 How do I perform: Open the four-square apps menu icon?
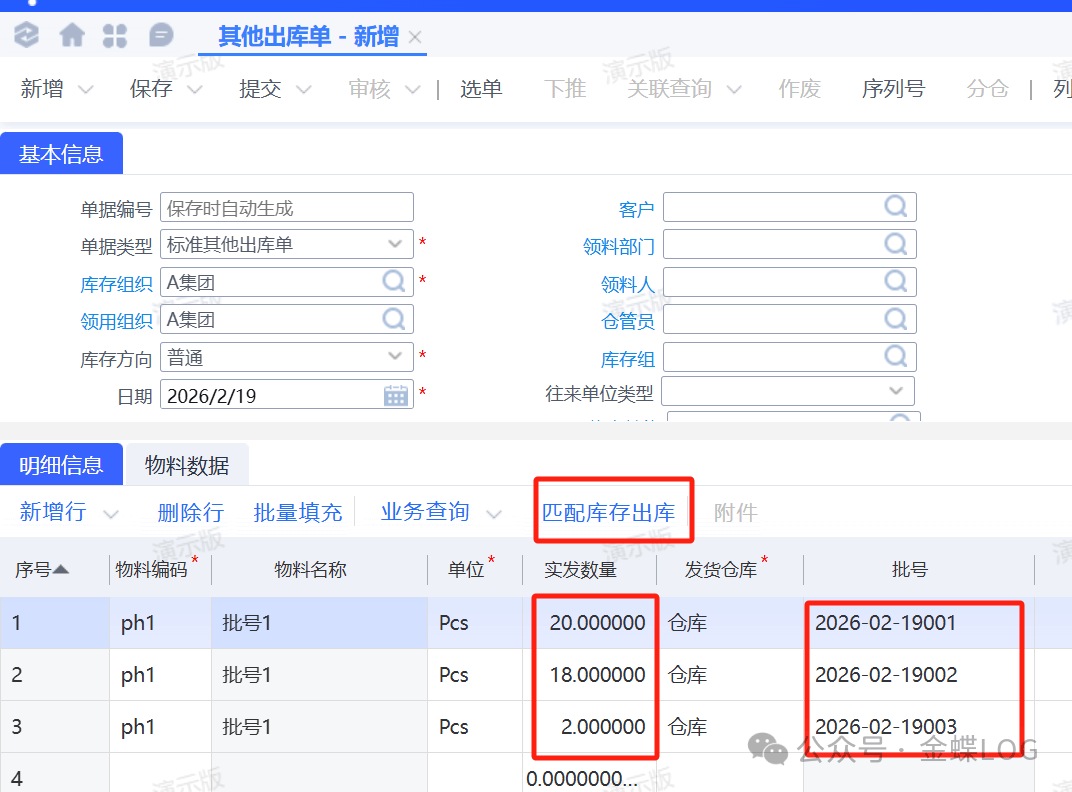pos(115,36)
